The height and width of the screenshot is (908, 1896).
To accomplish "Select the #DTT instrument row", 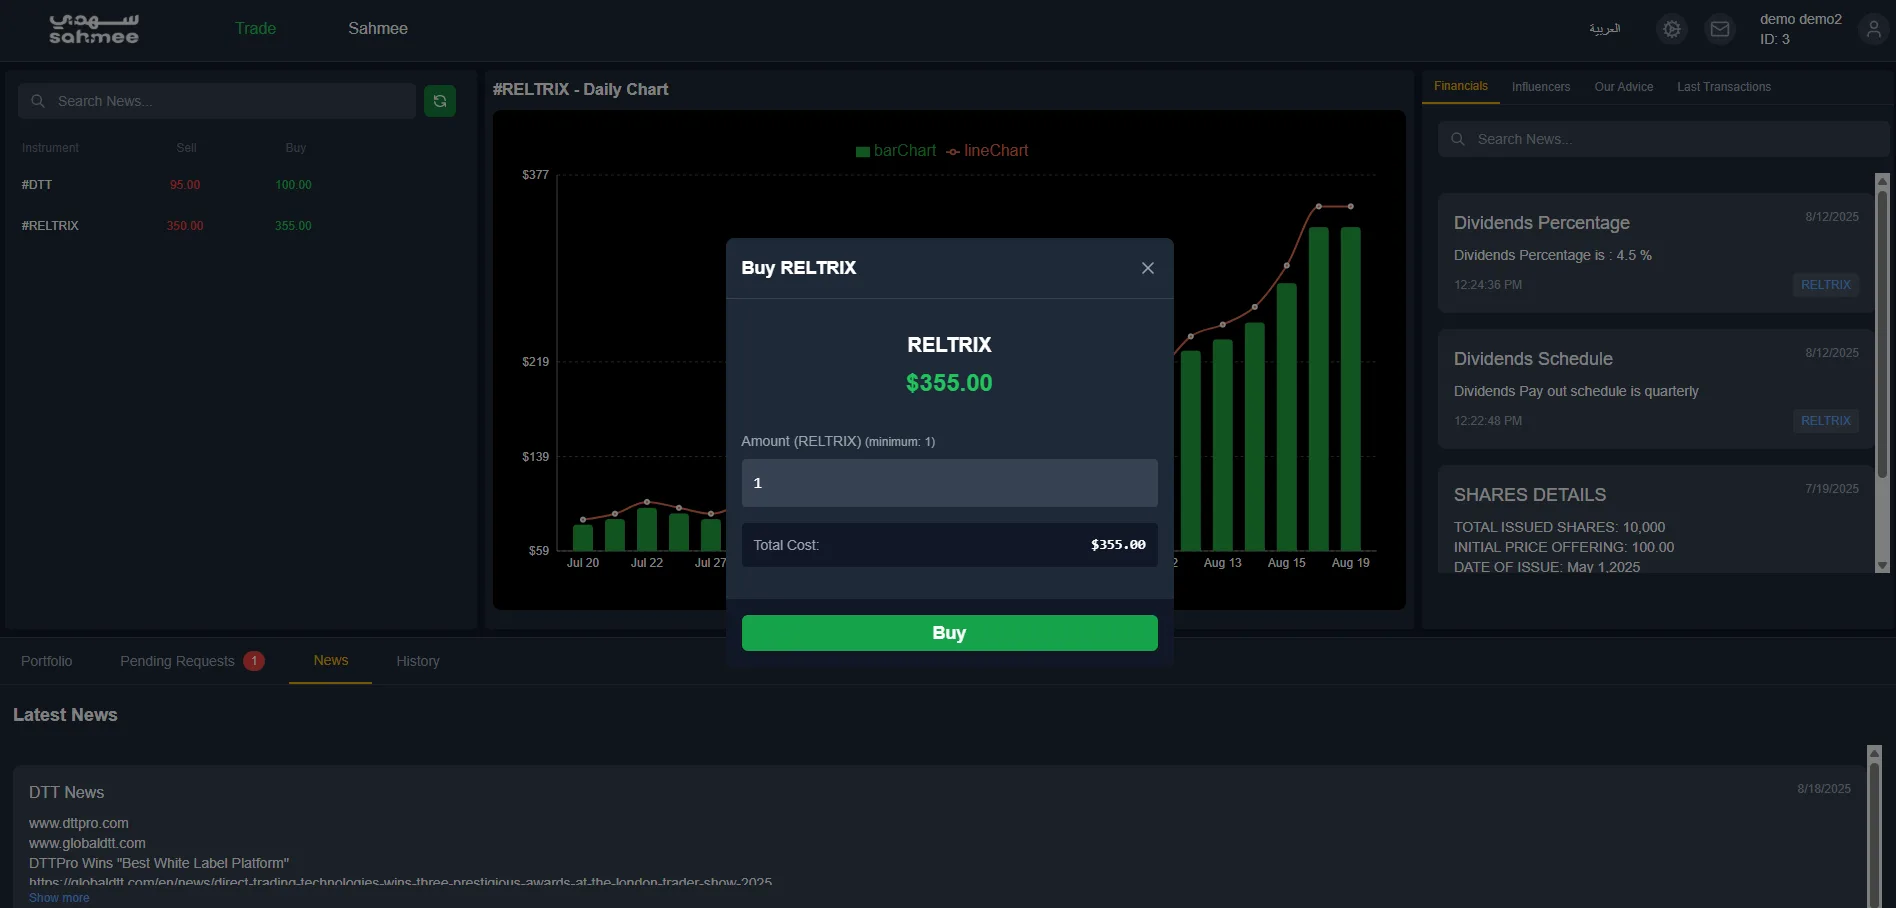I will click(37, 185).
